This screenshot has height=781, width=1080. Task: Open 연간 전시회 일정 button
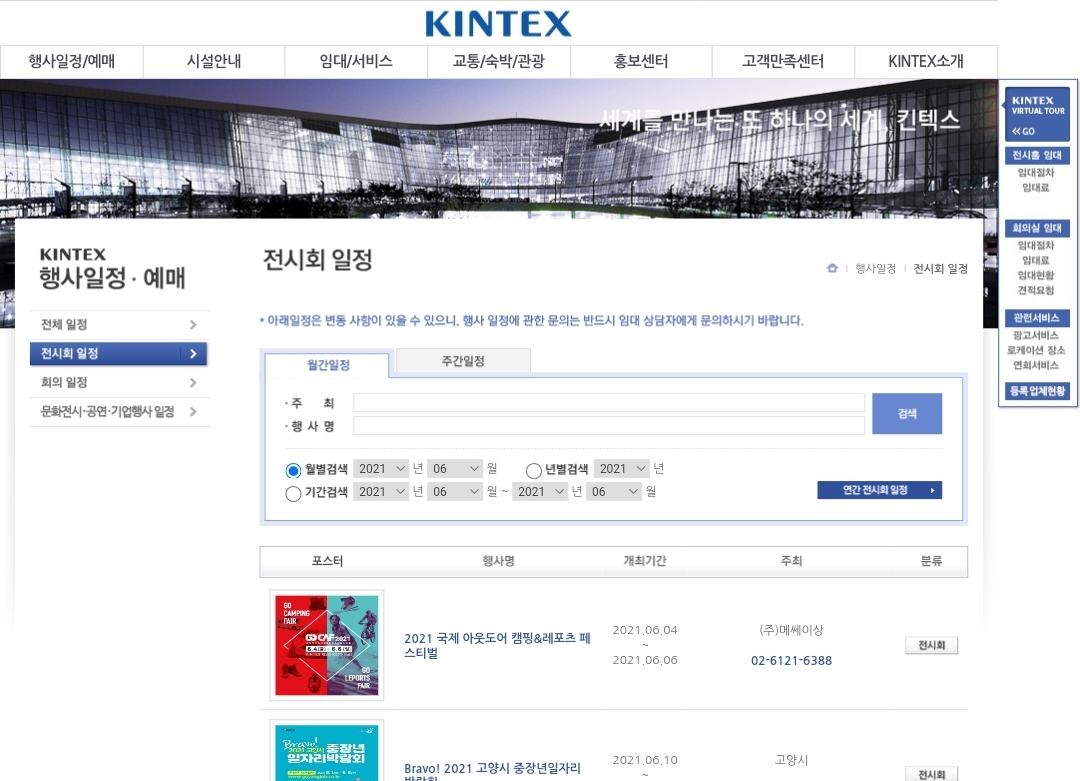pyautogui.click(x=880, y=490)
